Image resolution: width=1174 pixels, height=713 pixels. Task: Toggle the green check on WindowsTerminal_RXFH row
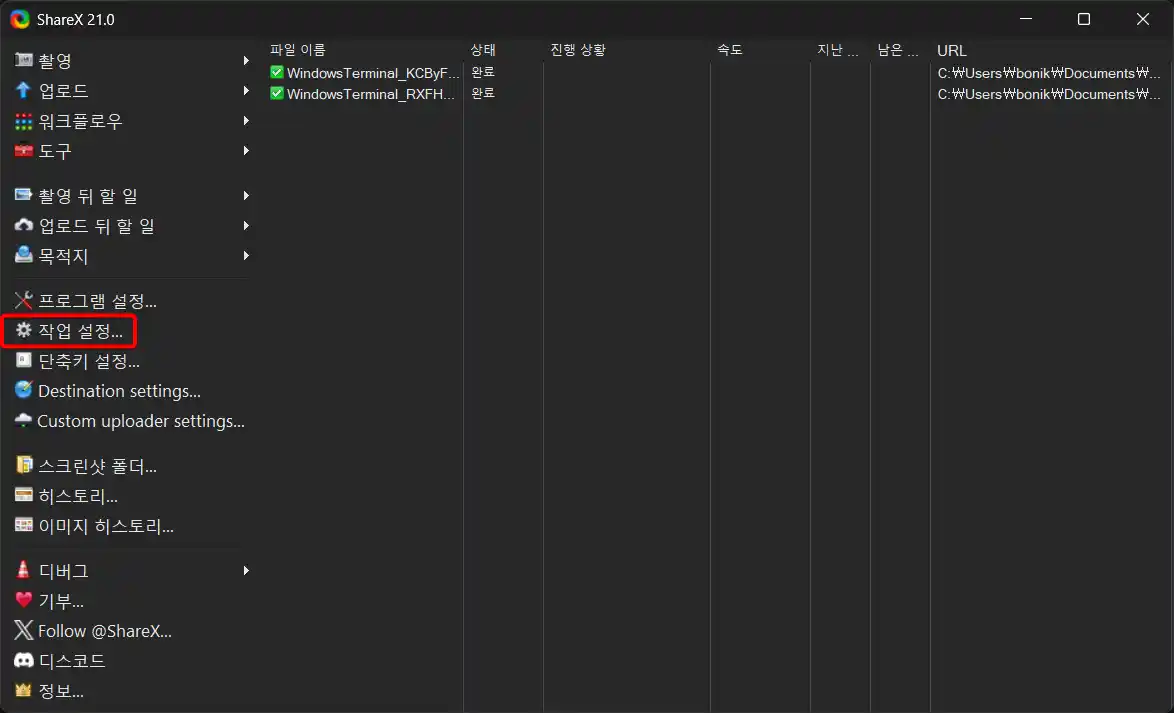click(x=277, y=94)
